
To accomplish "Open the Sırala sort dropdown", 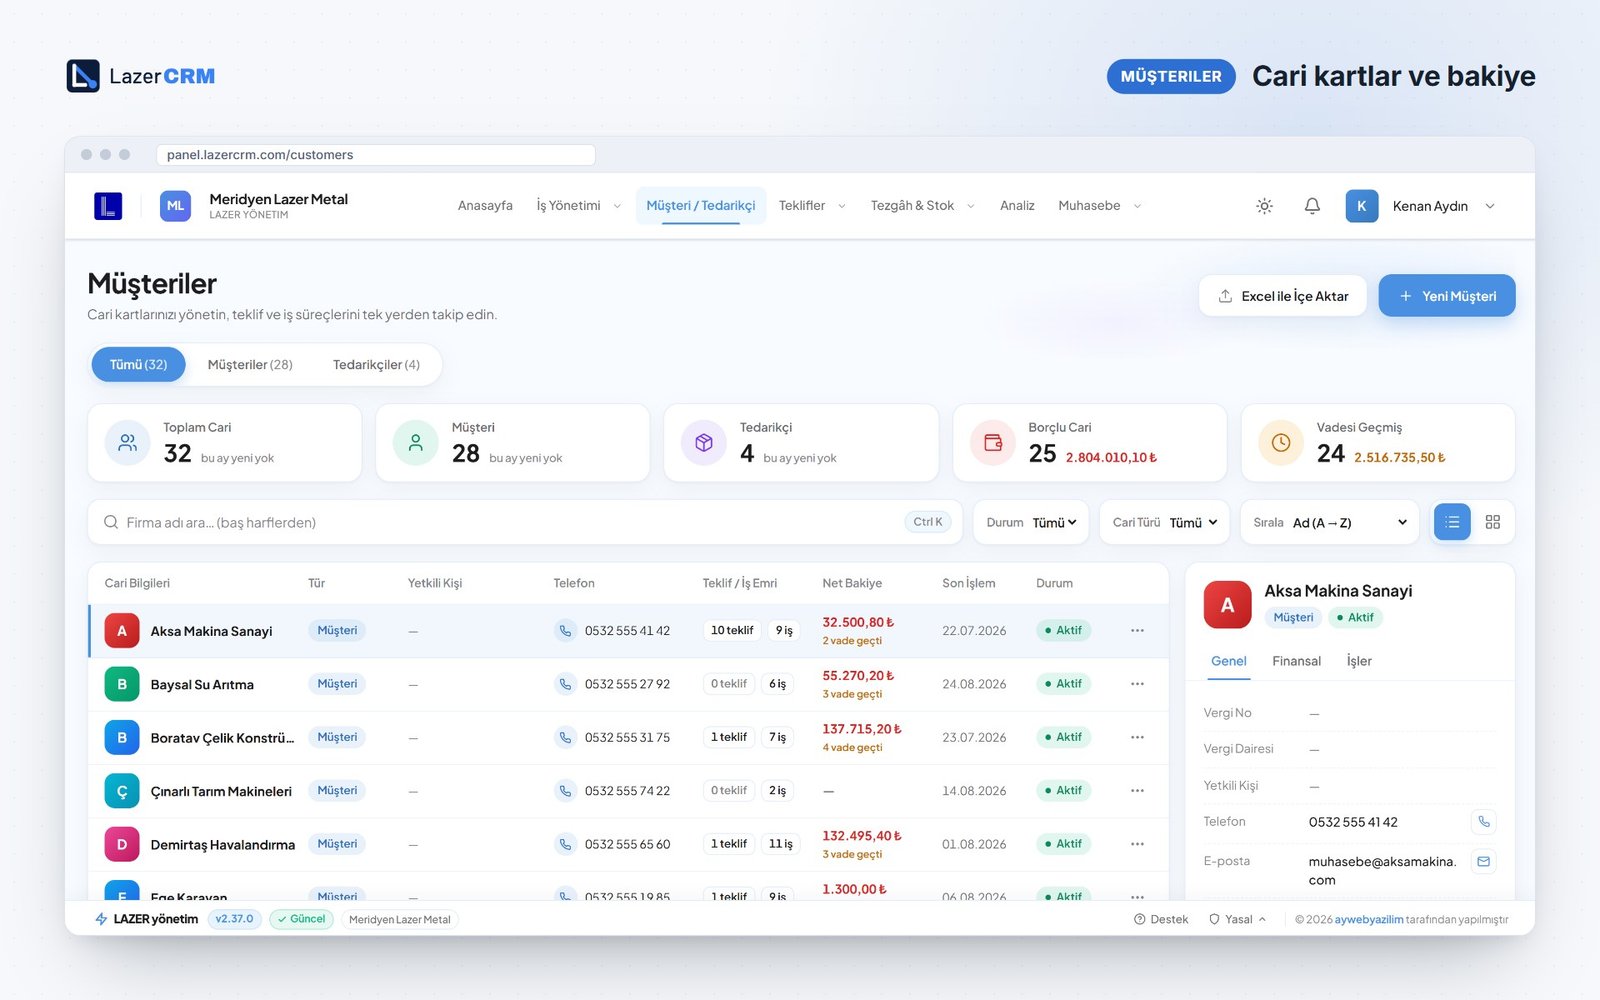I will click(1329, 522).
